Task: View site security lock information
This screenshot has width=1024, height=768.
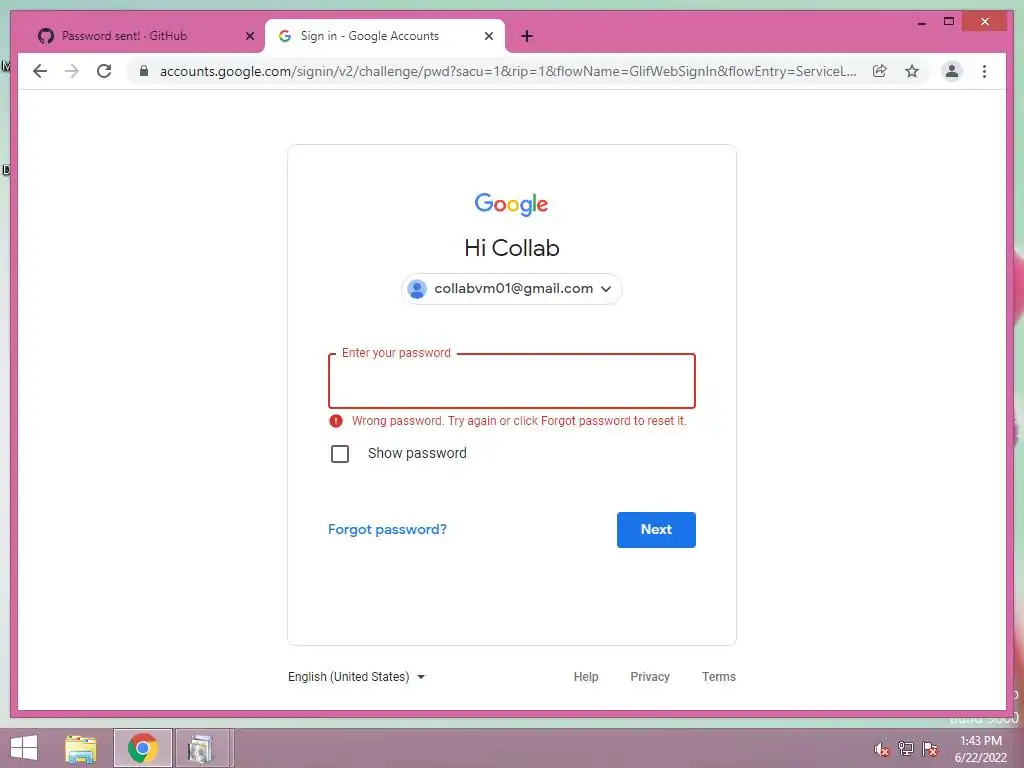Action: [144, 71]
